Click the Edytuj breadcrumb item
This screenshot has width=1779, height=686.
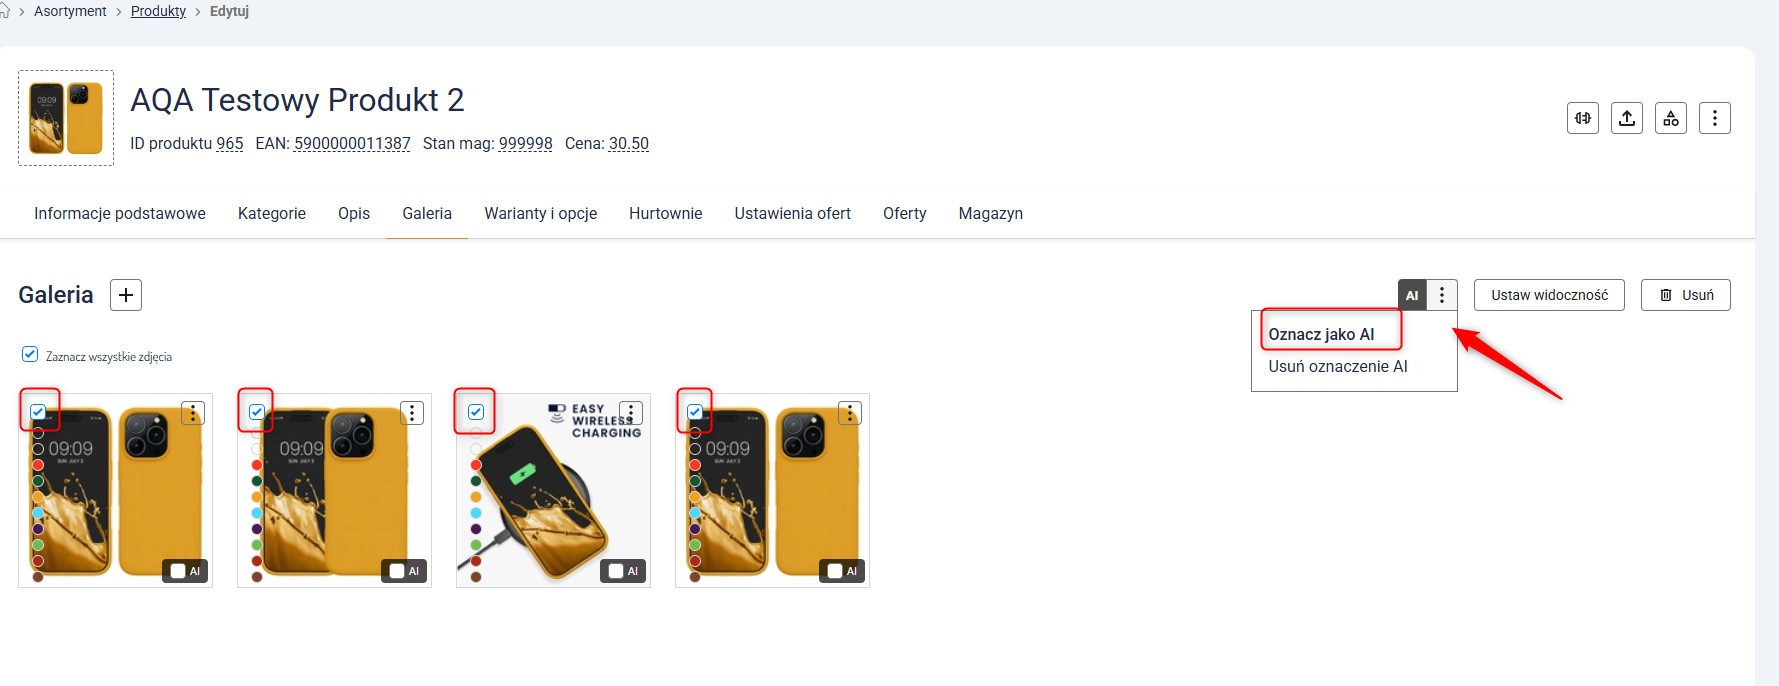[229, 11]
